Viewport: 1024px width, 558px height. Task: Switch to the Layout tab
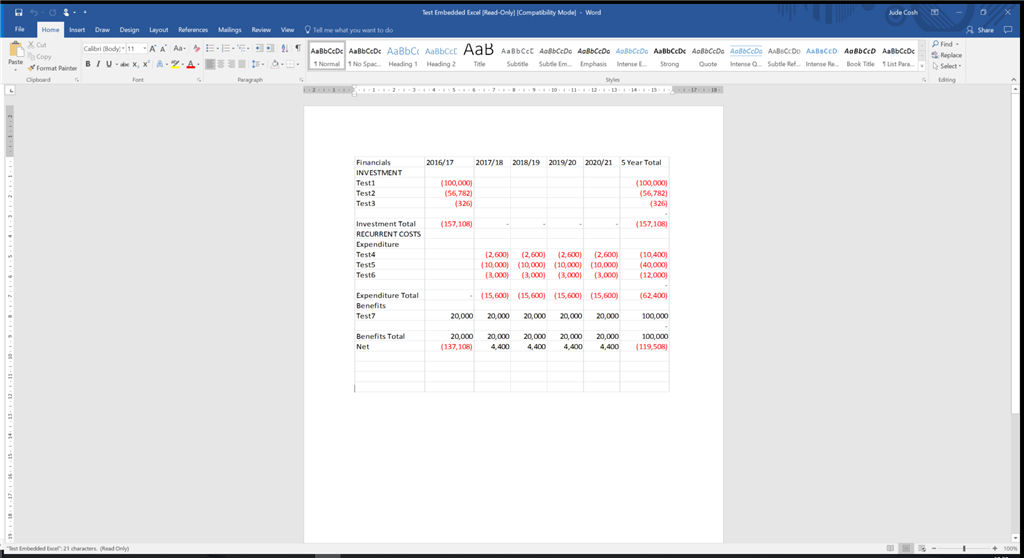(159, 30)
